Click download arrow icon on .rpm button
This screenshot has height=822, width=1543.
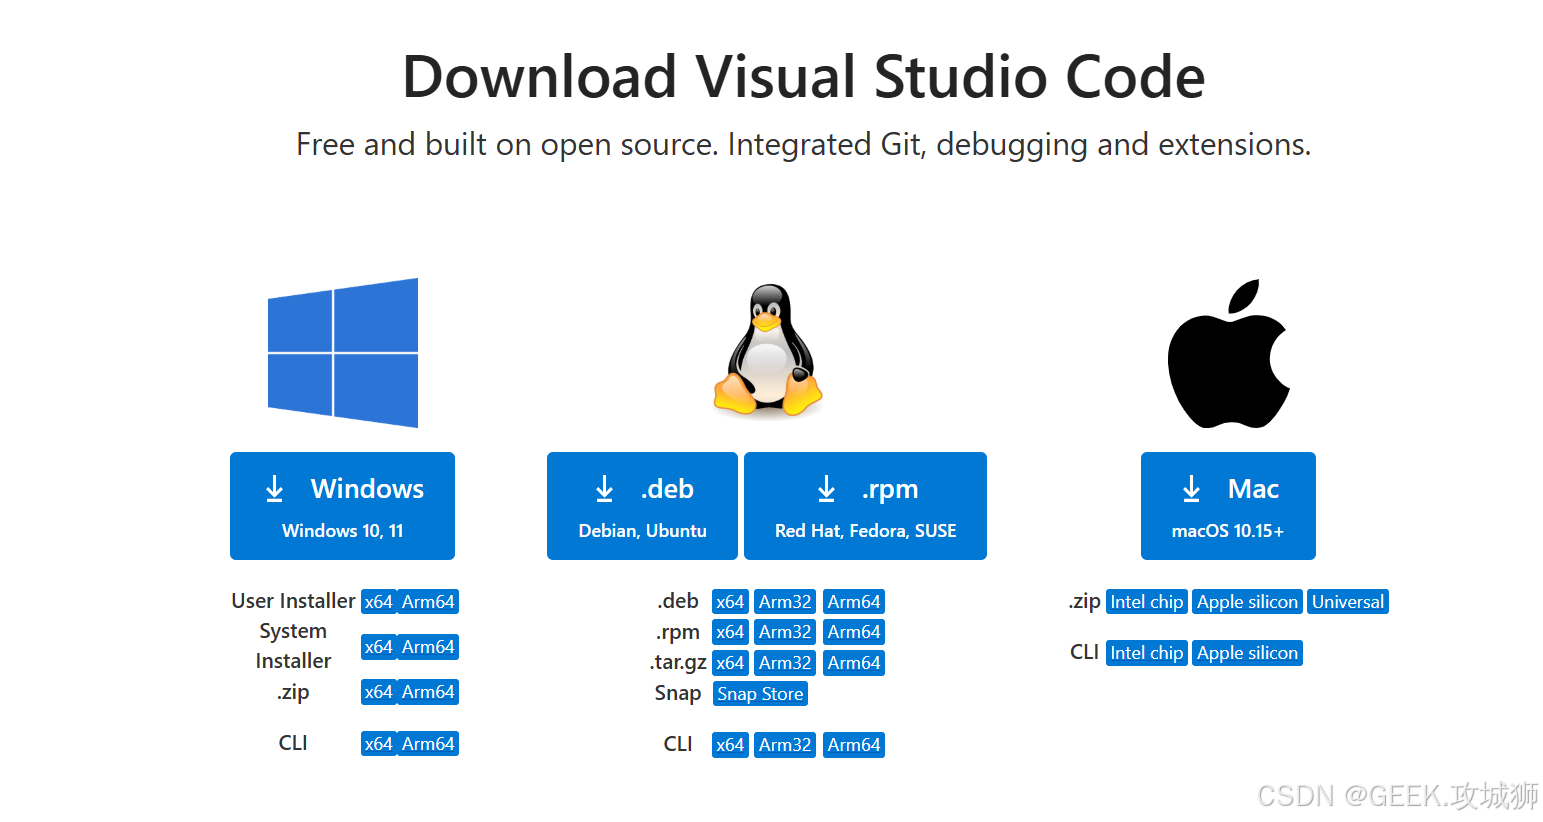point(826,488)
